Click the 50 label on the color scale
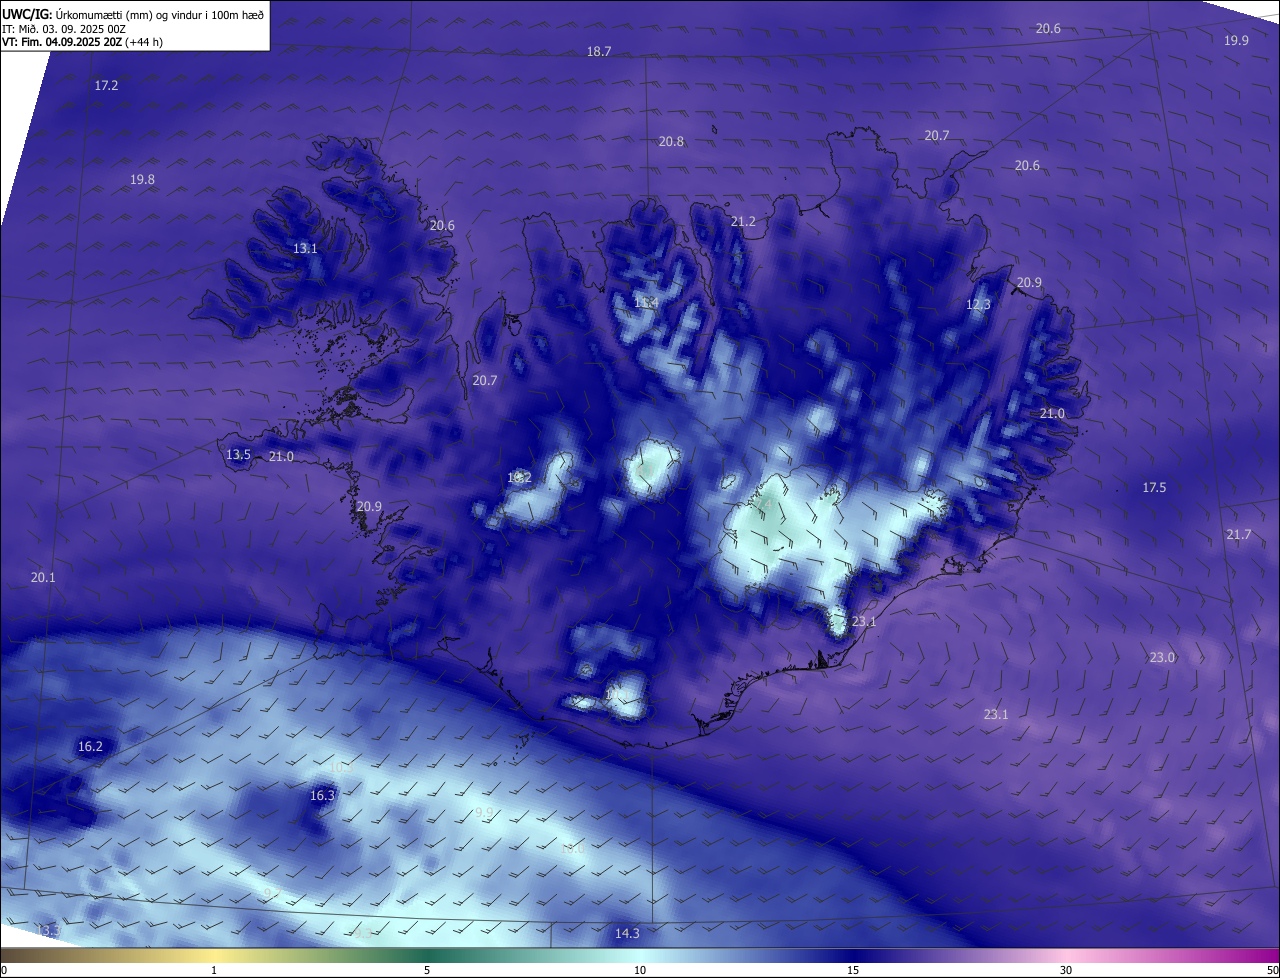1280x978 pixels. point(1272,970)
